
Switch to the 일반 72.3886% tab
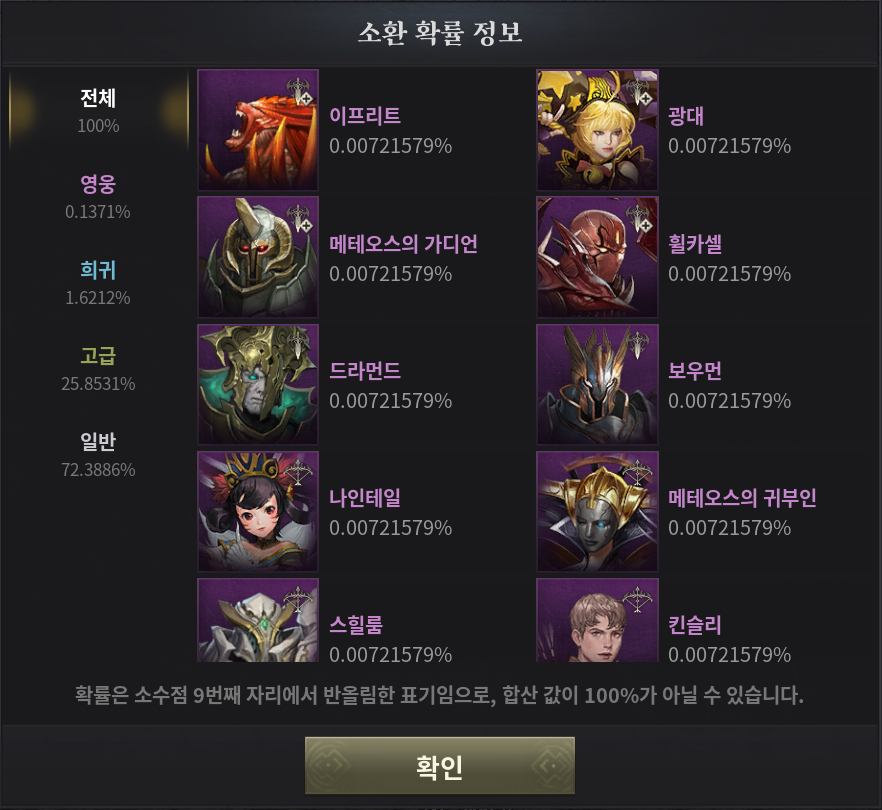coord(98,455)
